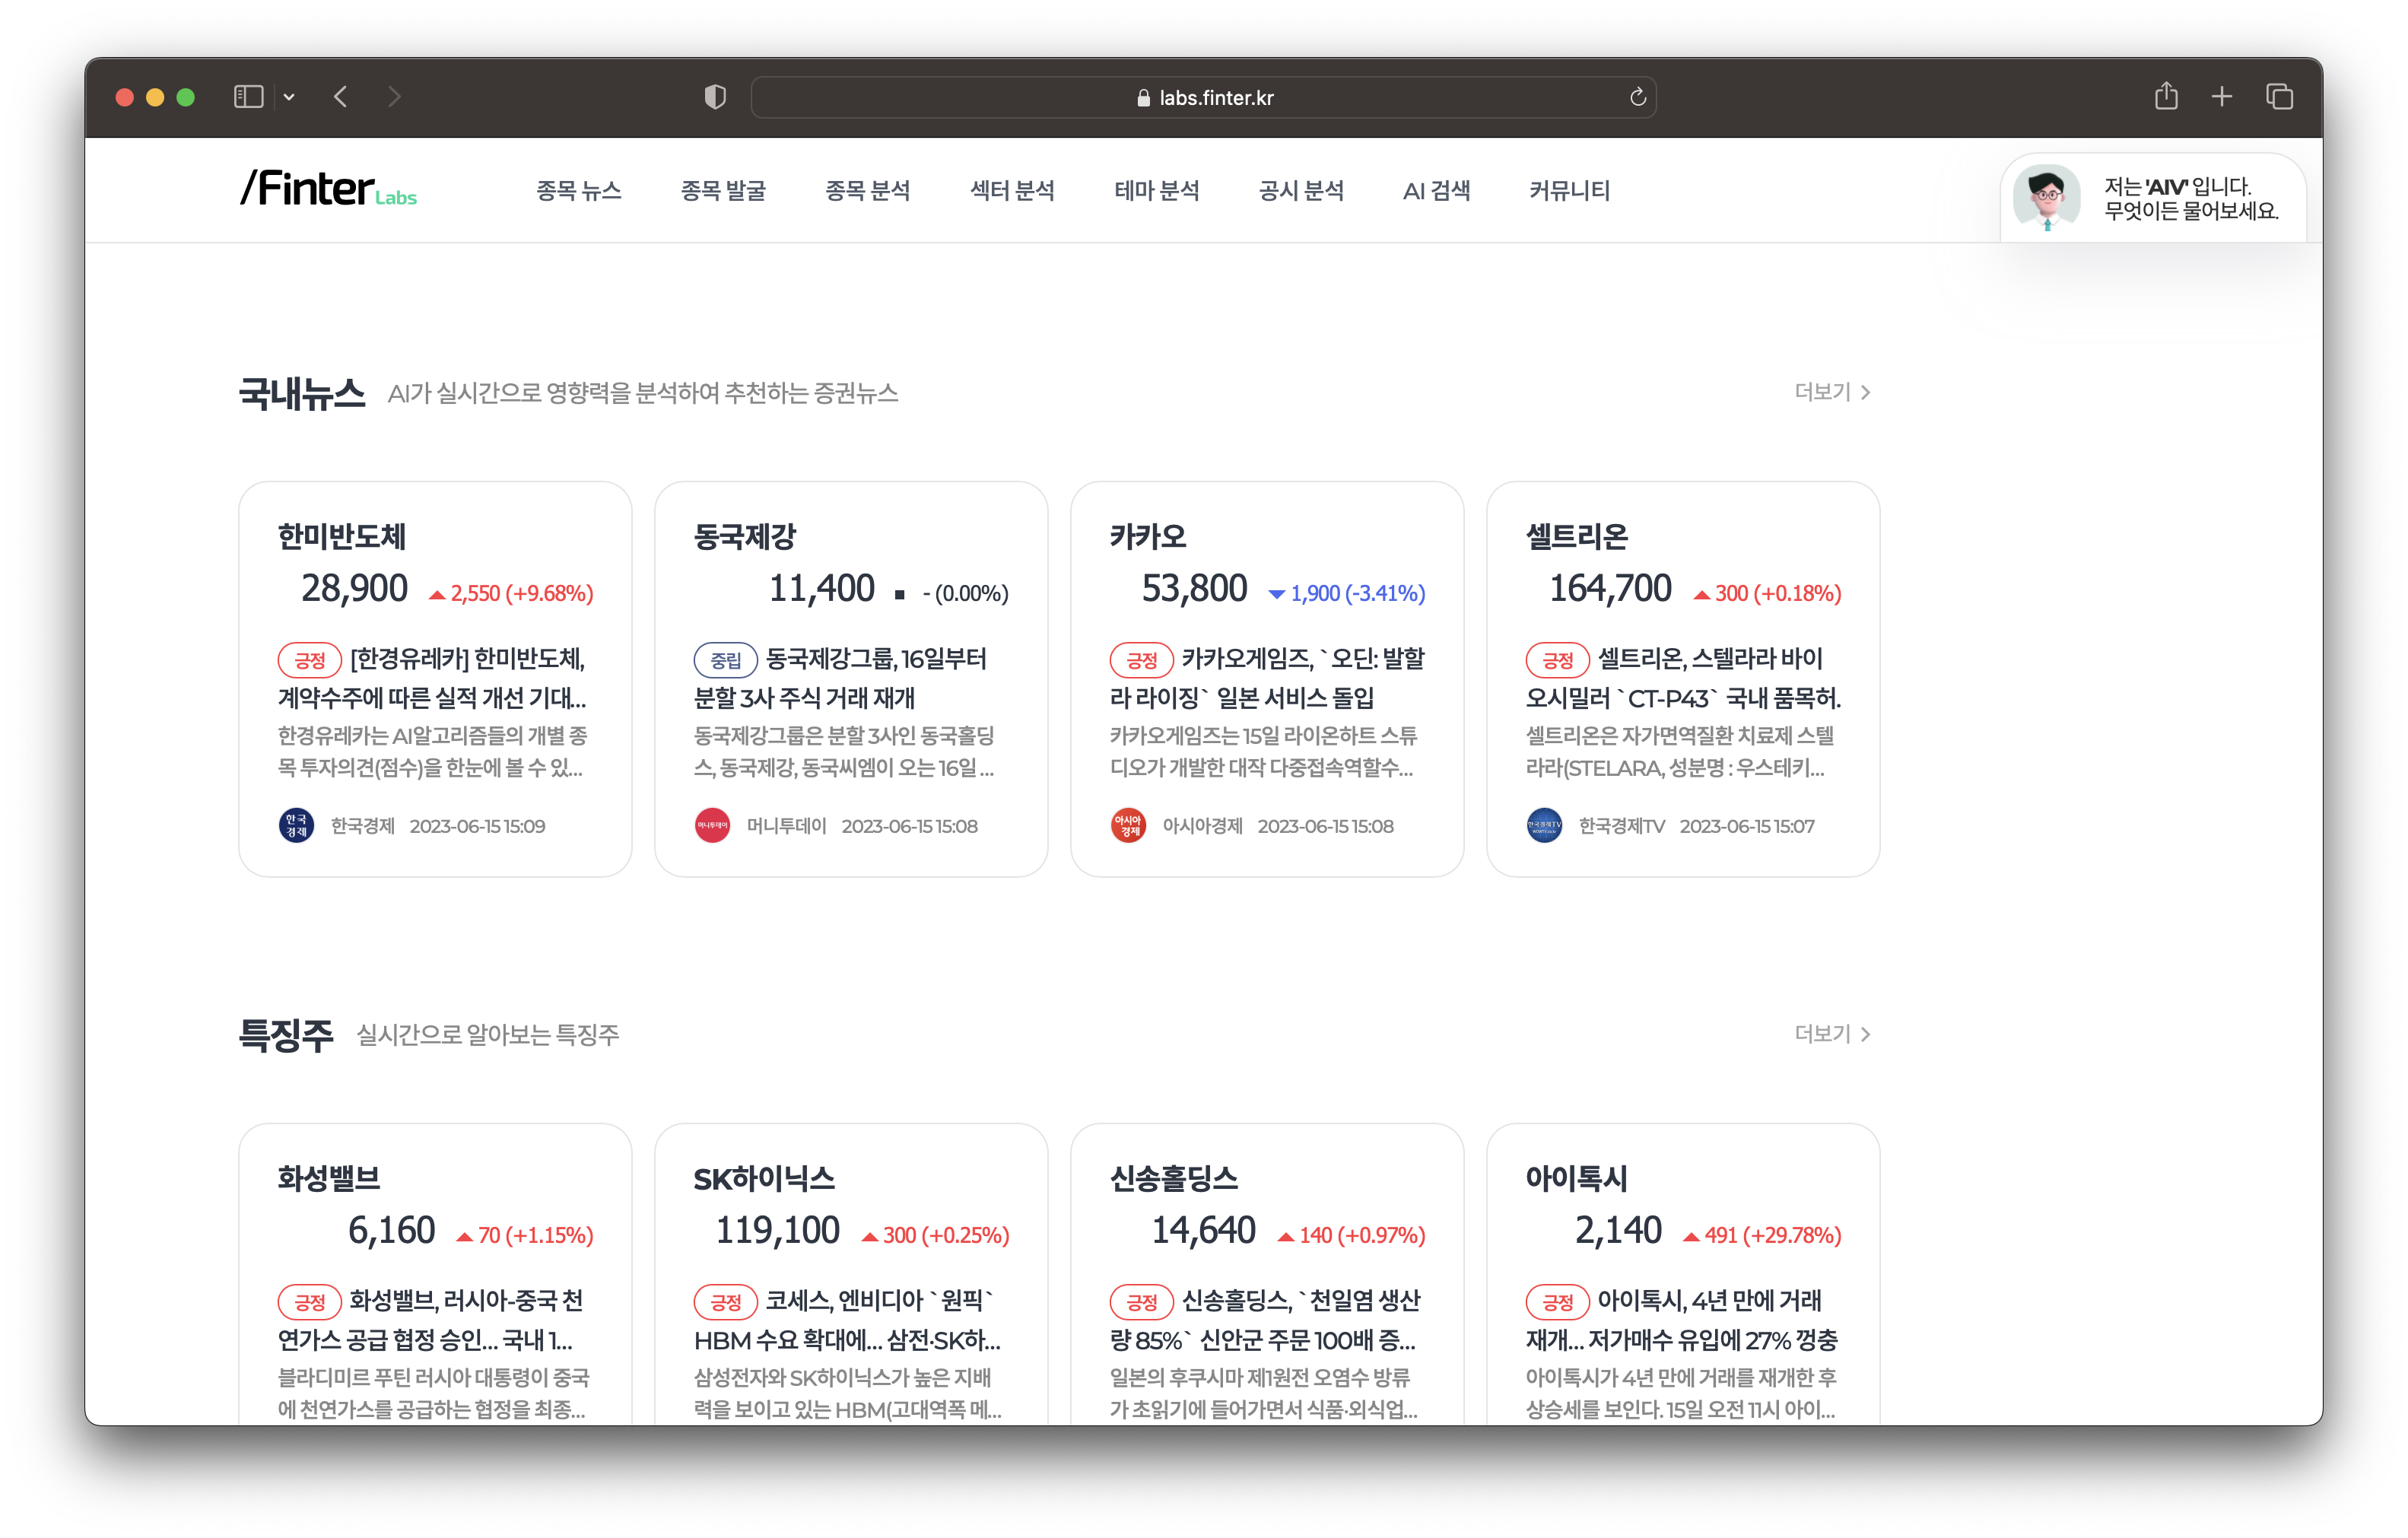Image resolution: width=2408 pixels, height=1538 pixels.
Task: Click the Safari sidebar toggle icon
Action: click(248, 97)
